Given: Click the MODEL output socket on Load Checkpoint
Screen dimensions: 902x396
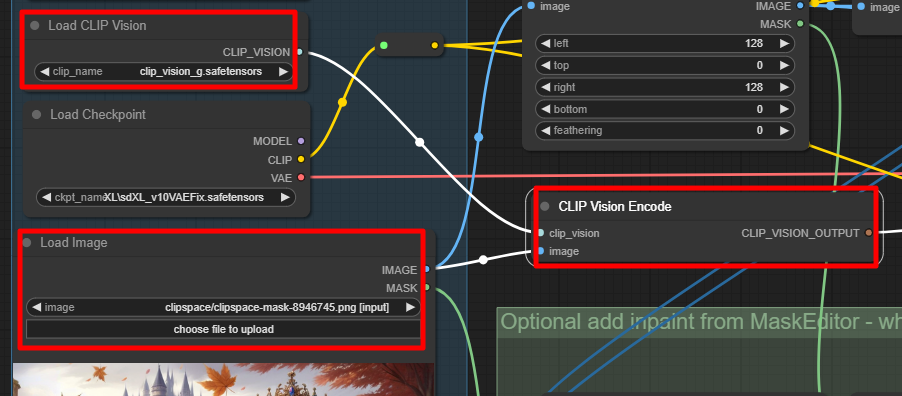Looking at the screenshot, I should (x=300, y=141).
